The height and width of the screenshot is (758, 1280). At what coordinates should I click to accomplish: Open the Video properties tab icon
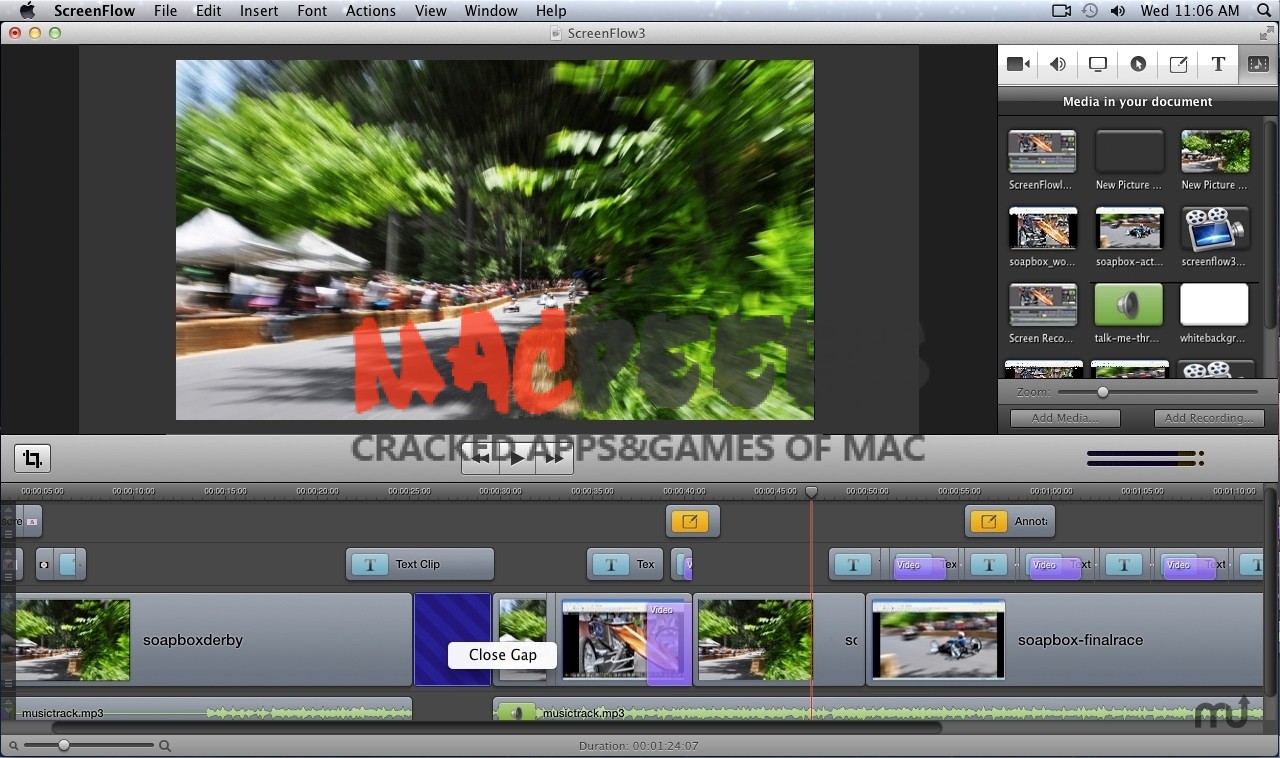click(1018, 64)
